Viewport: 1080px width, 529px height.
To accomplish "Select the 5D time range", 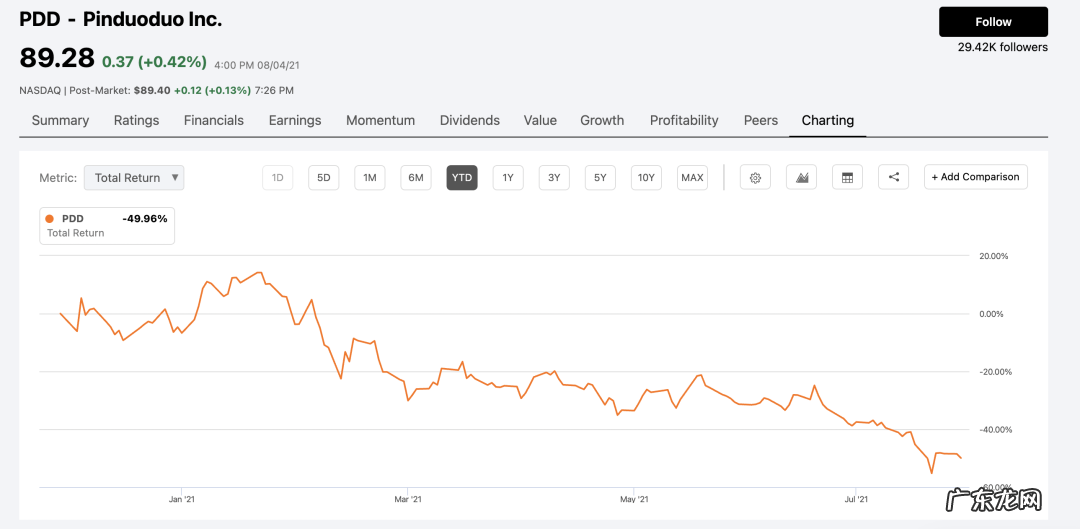I will point(323,178).
